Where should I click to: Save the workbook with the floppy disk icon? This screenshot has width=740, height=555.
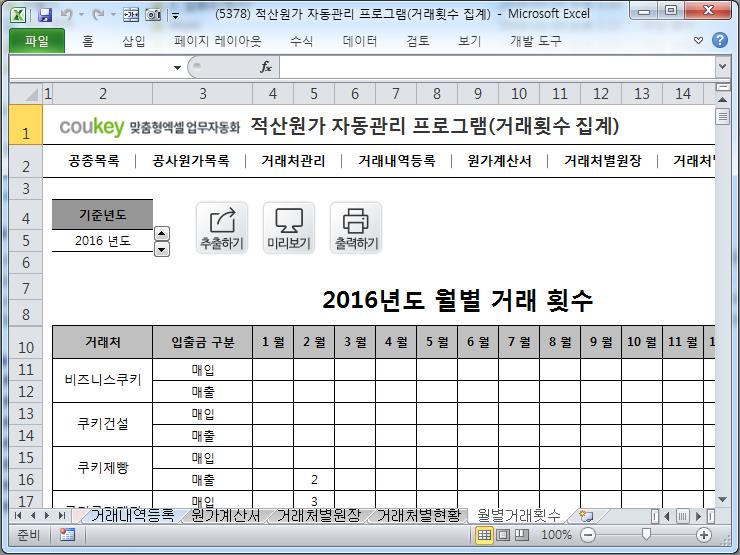(45, 15)
